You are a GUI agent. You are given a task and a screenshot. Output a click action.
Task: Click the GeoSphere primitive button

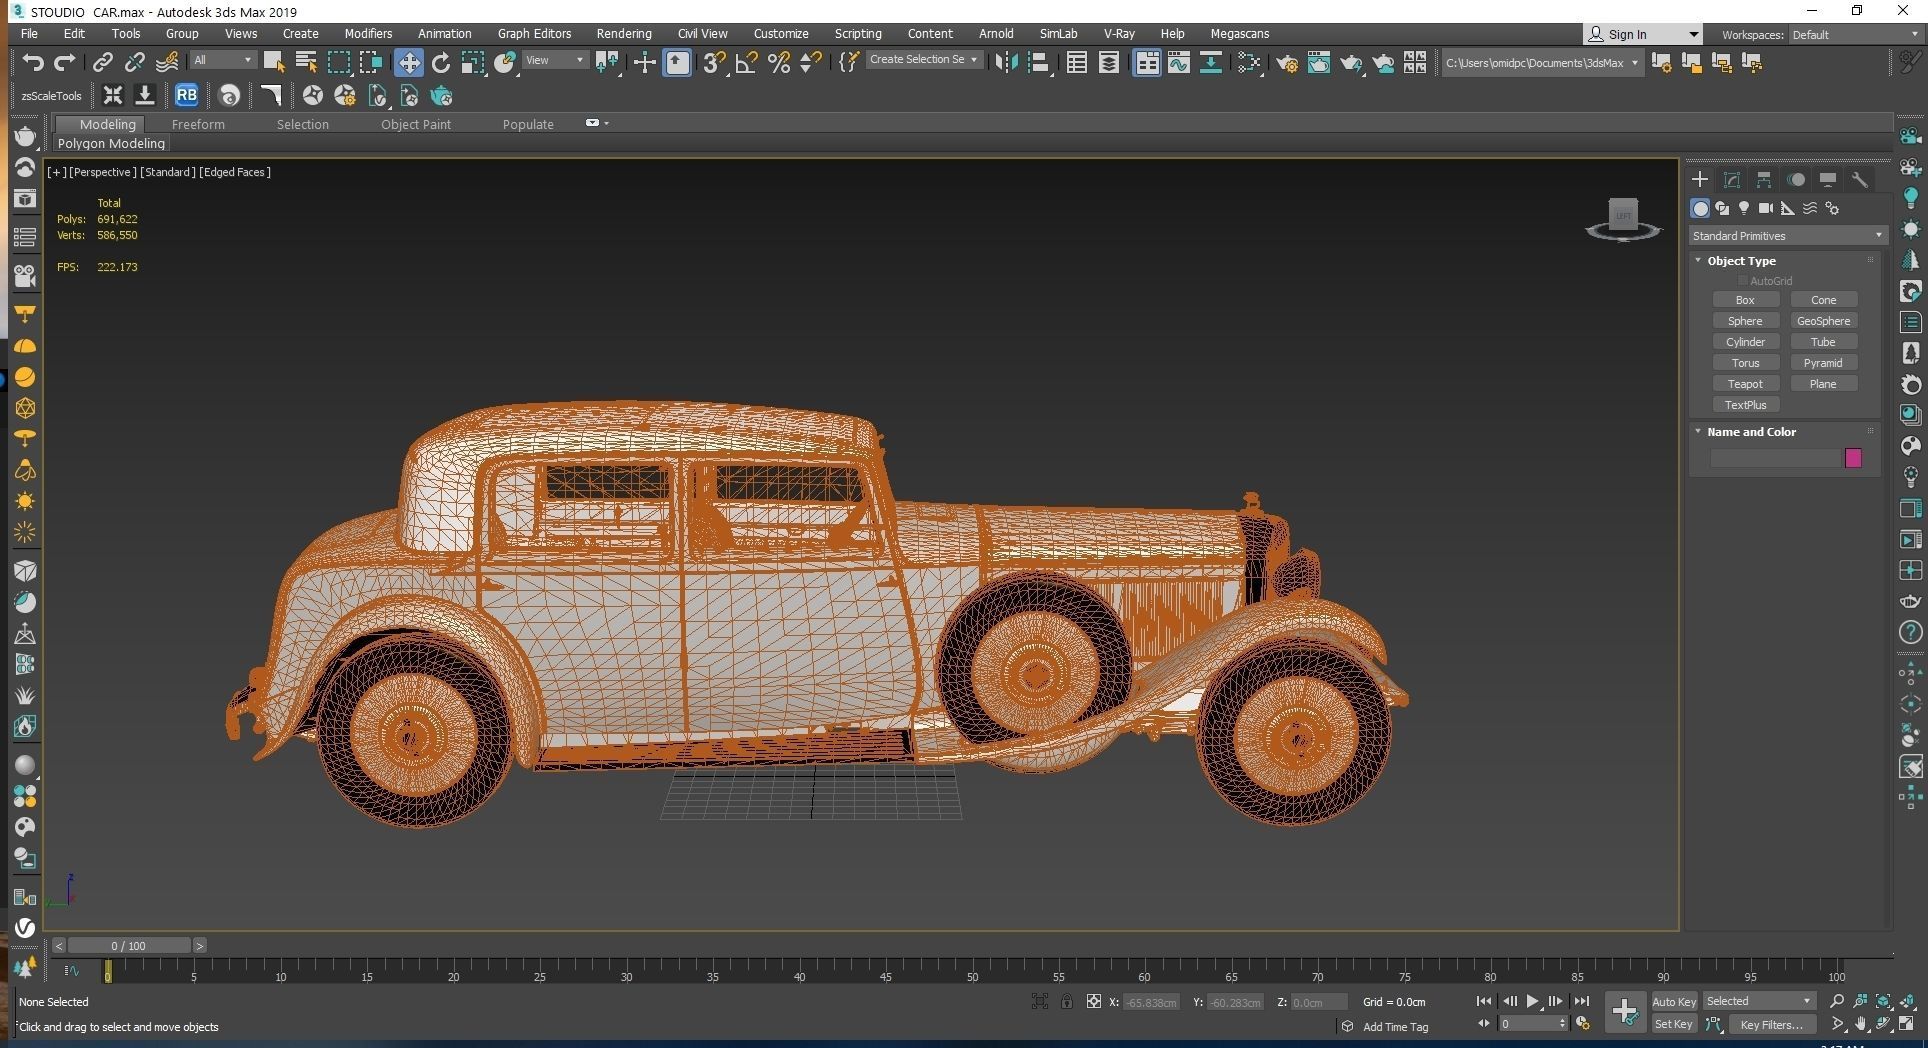coord(1823,321)
